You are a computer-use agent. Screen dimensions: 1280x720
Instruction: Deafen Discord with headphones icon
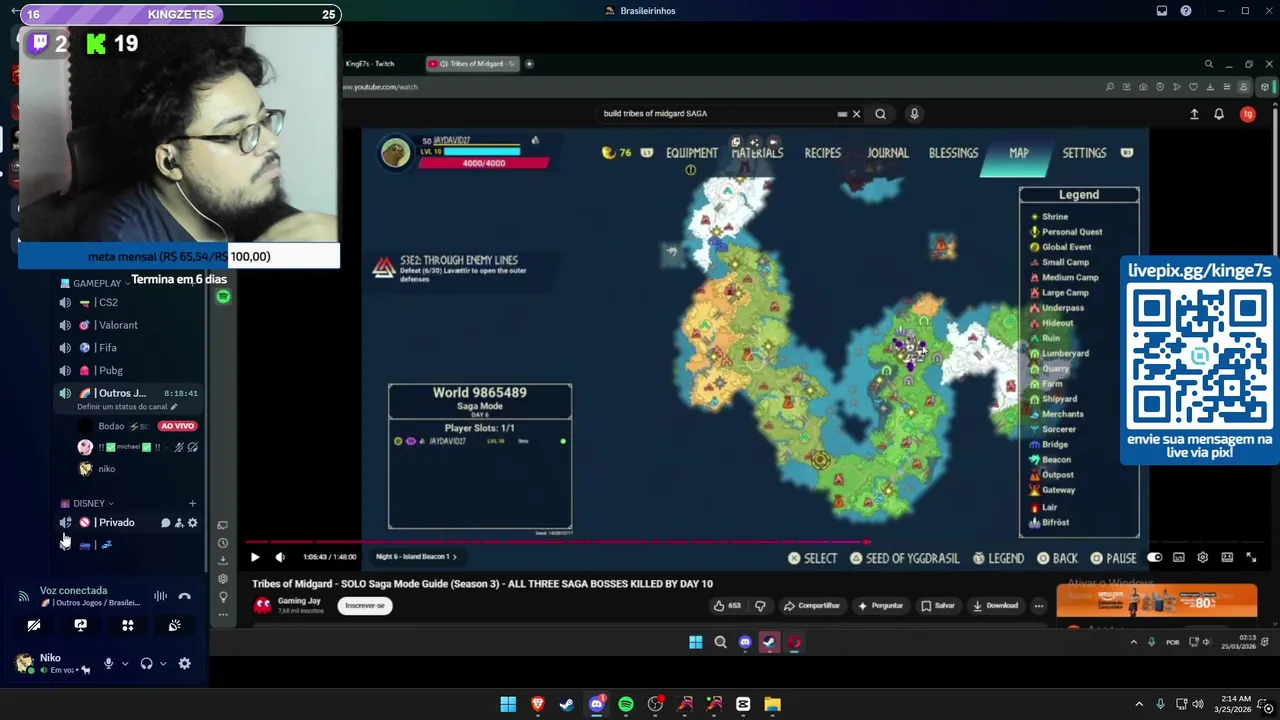(x=146, y=664)
